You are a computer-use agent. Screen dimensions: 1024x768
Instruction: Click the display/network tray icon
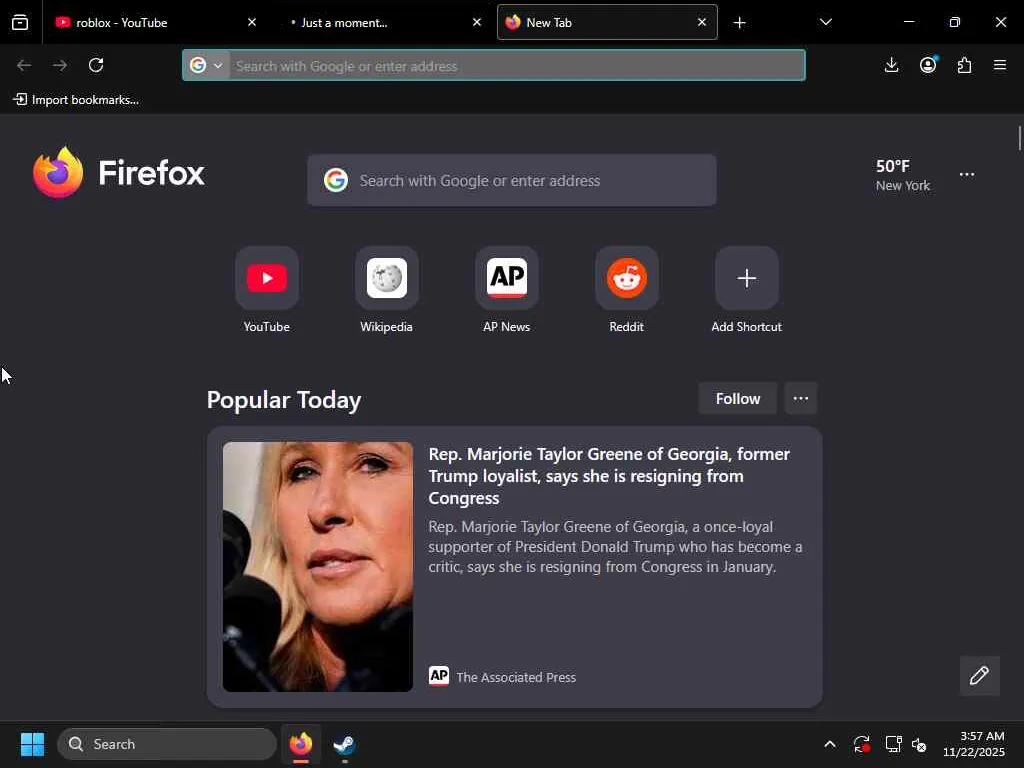pyautogui.click(x=893, y=744)
